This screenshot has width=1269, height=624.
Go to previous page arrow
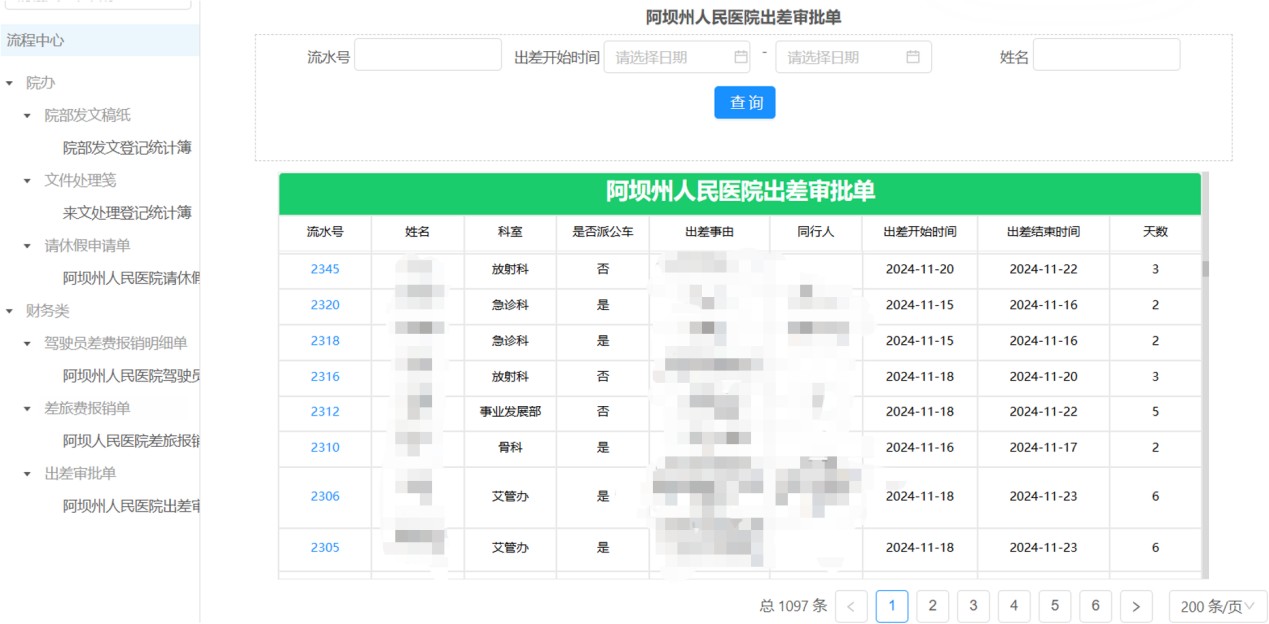[851, 606]
